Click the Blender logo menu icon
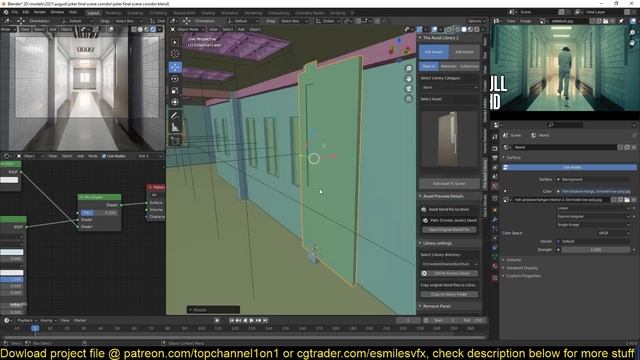Image resolution: width=640 pixels, height=360 pixels. (6, 12)
